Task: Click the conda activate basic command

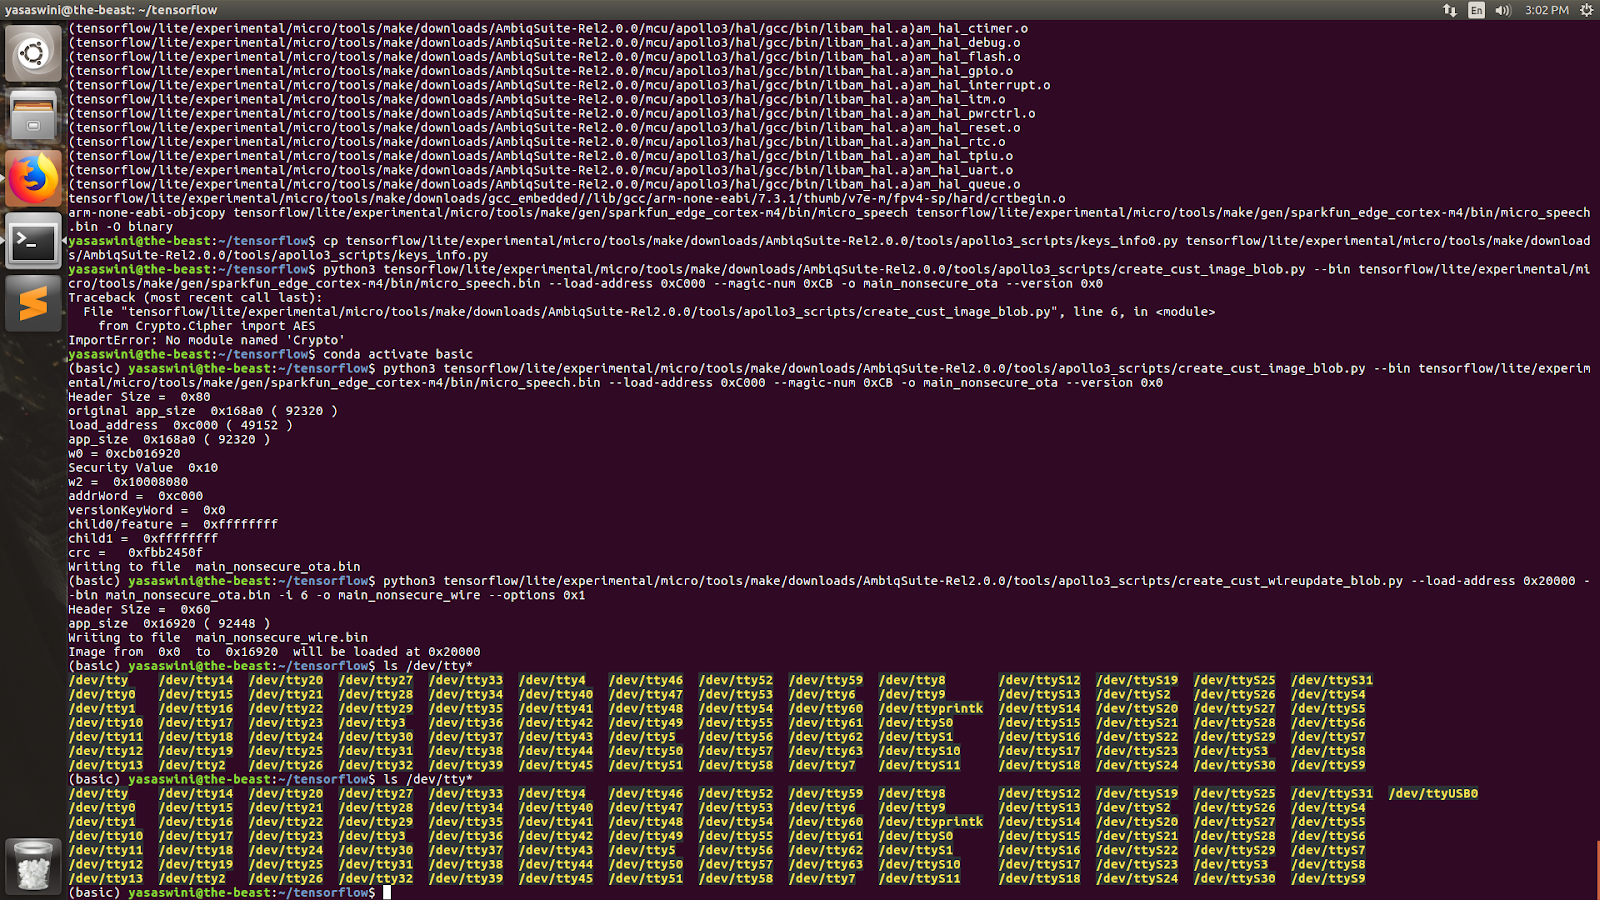Action: click(398, 354)
